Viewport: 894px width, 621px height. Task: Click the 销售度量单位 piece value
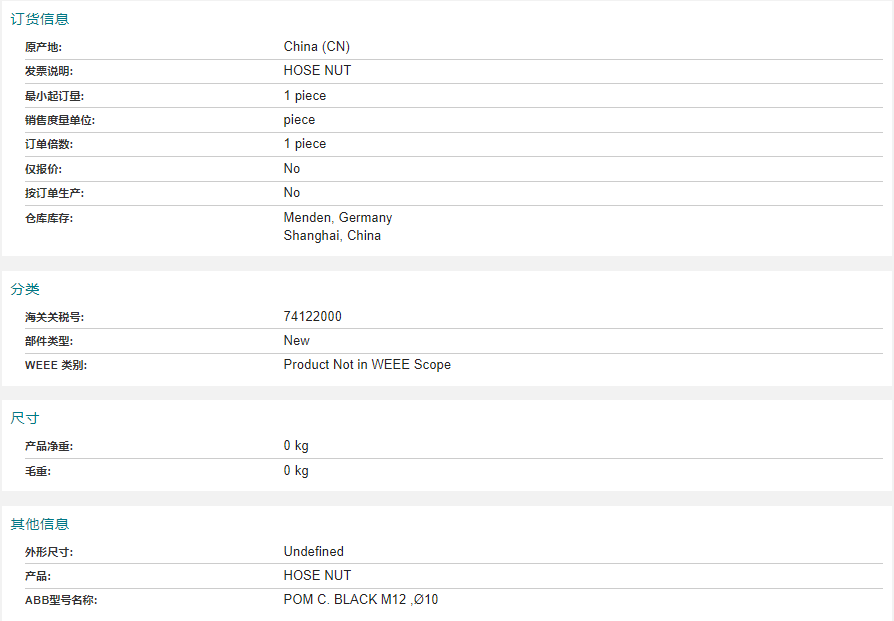299,120
